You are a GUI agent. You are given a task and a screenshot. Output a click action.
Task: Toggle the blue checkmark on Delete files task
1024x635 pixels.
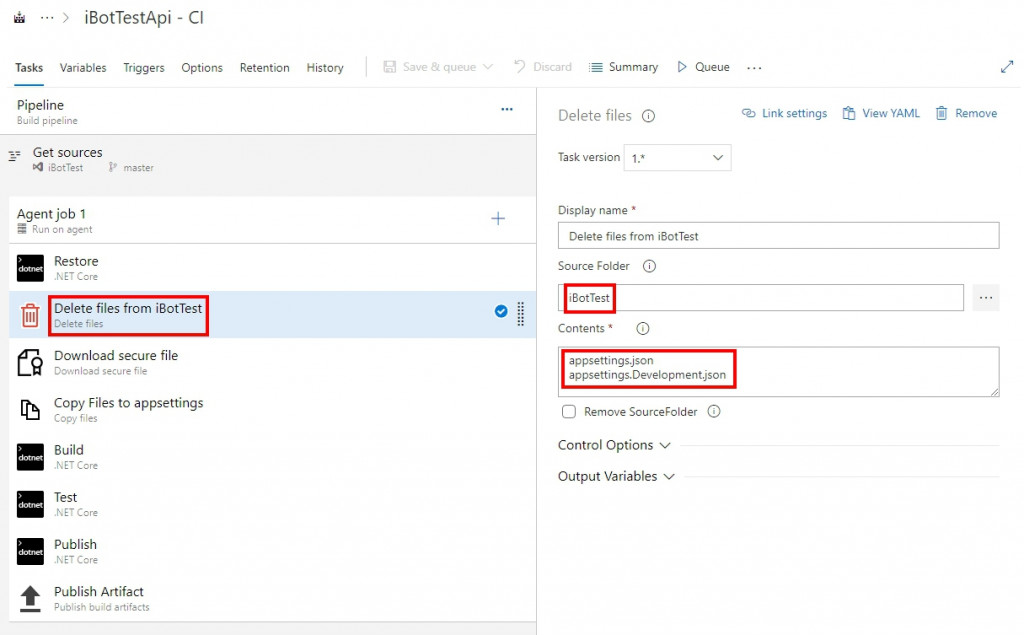501,311
